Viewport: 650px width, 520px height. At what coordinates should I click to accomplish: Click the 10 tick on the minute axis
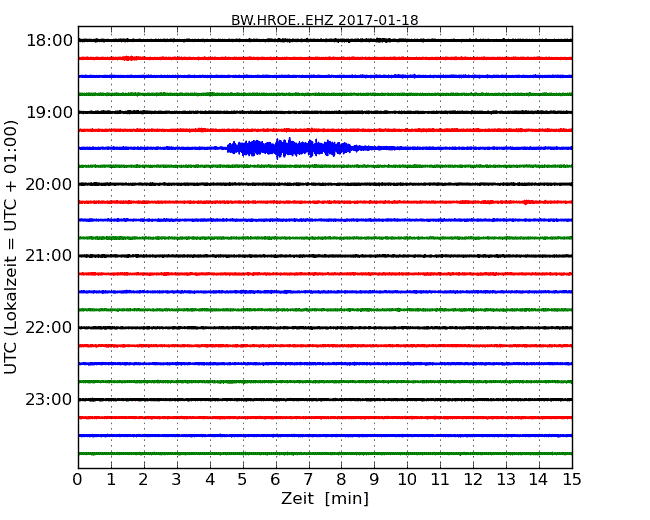pyautogui.click(x=407, y=480)
